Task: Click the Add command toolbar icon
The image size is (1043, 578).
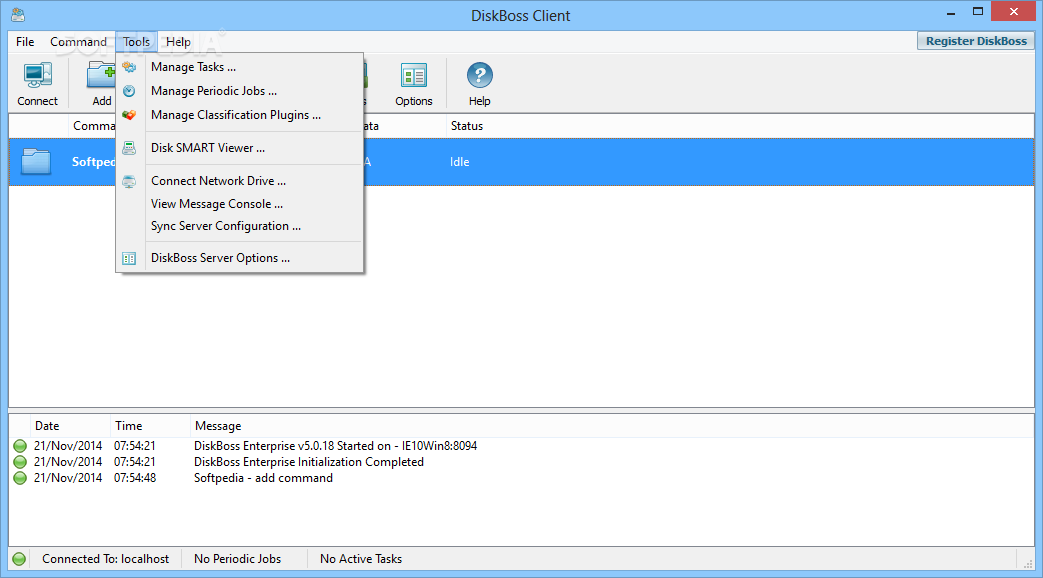Action: (101, 75)
